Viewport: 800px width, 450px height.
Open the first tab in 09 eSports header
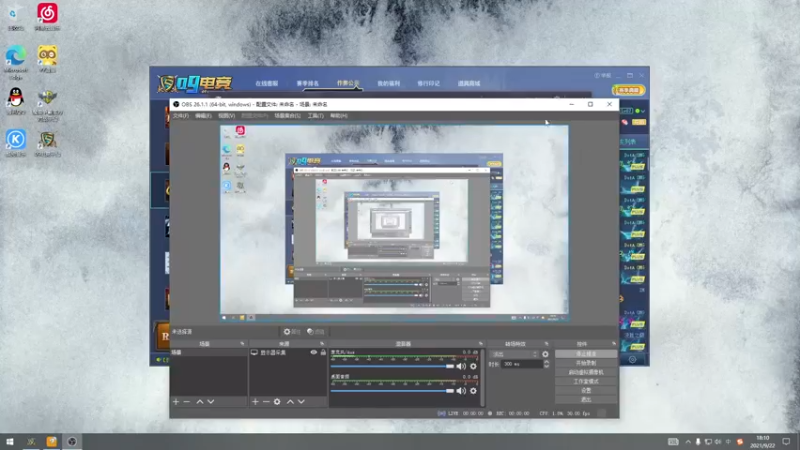[x=266, y=83]
